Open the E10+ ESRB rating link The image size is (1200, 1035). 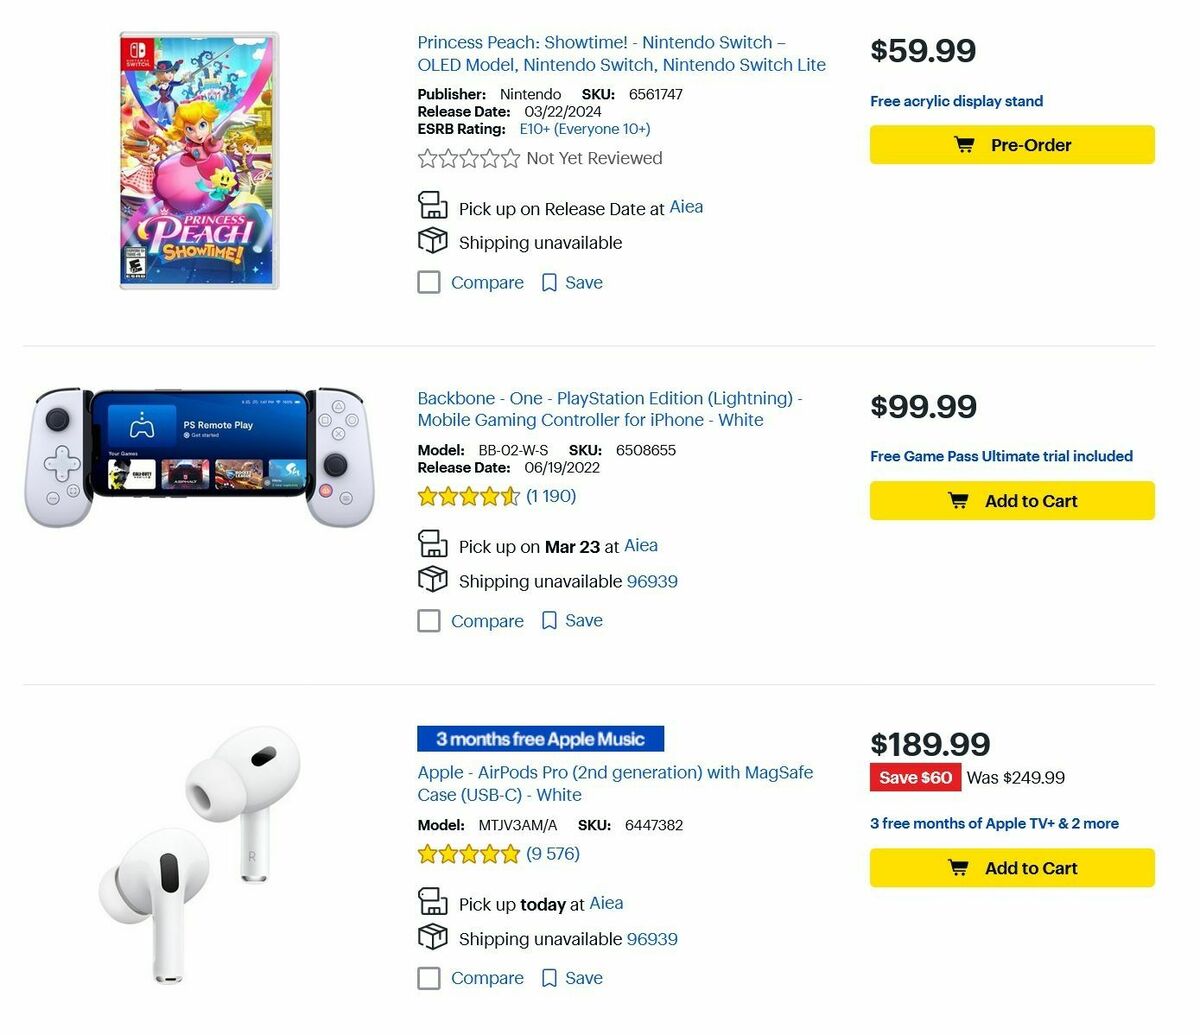tap(582, 128)
